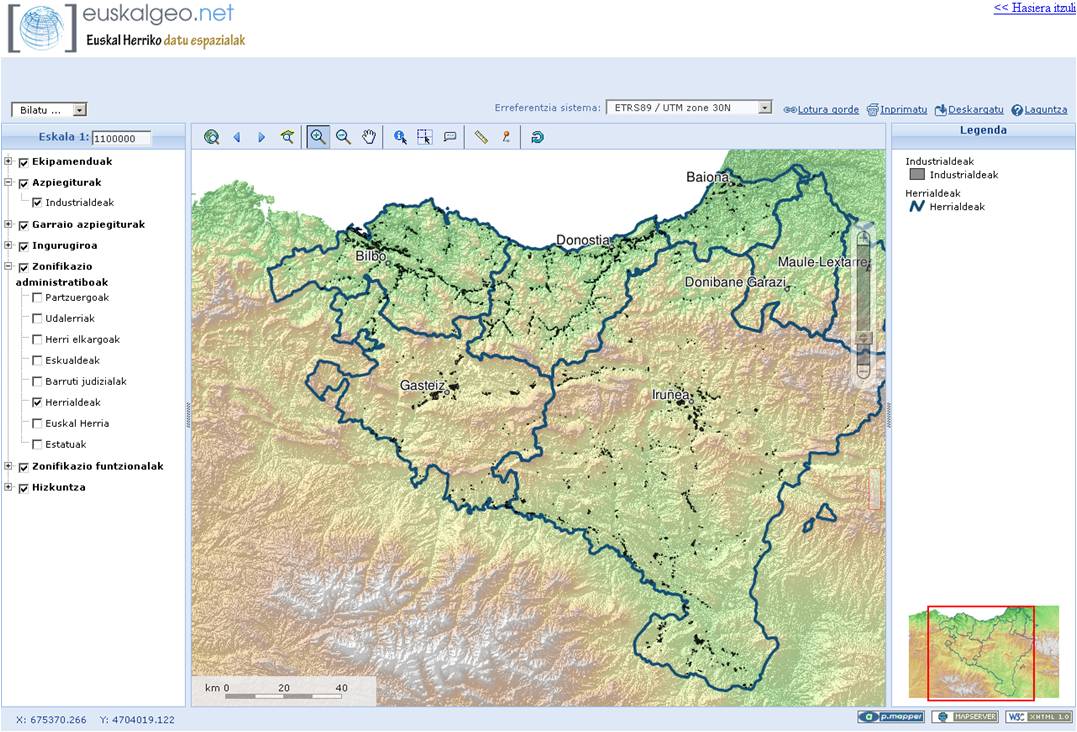
Task: Select the identify info tool
Action: [400, 137]
